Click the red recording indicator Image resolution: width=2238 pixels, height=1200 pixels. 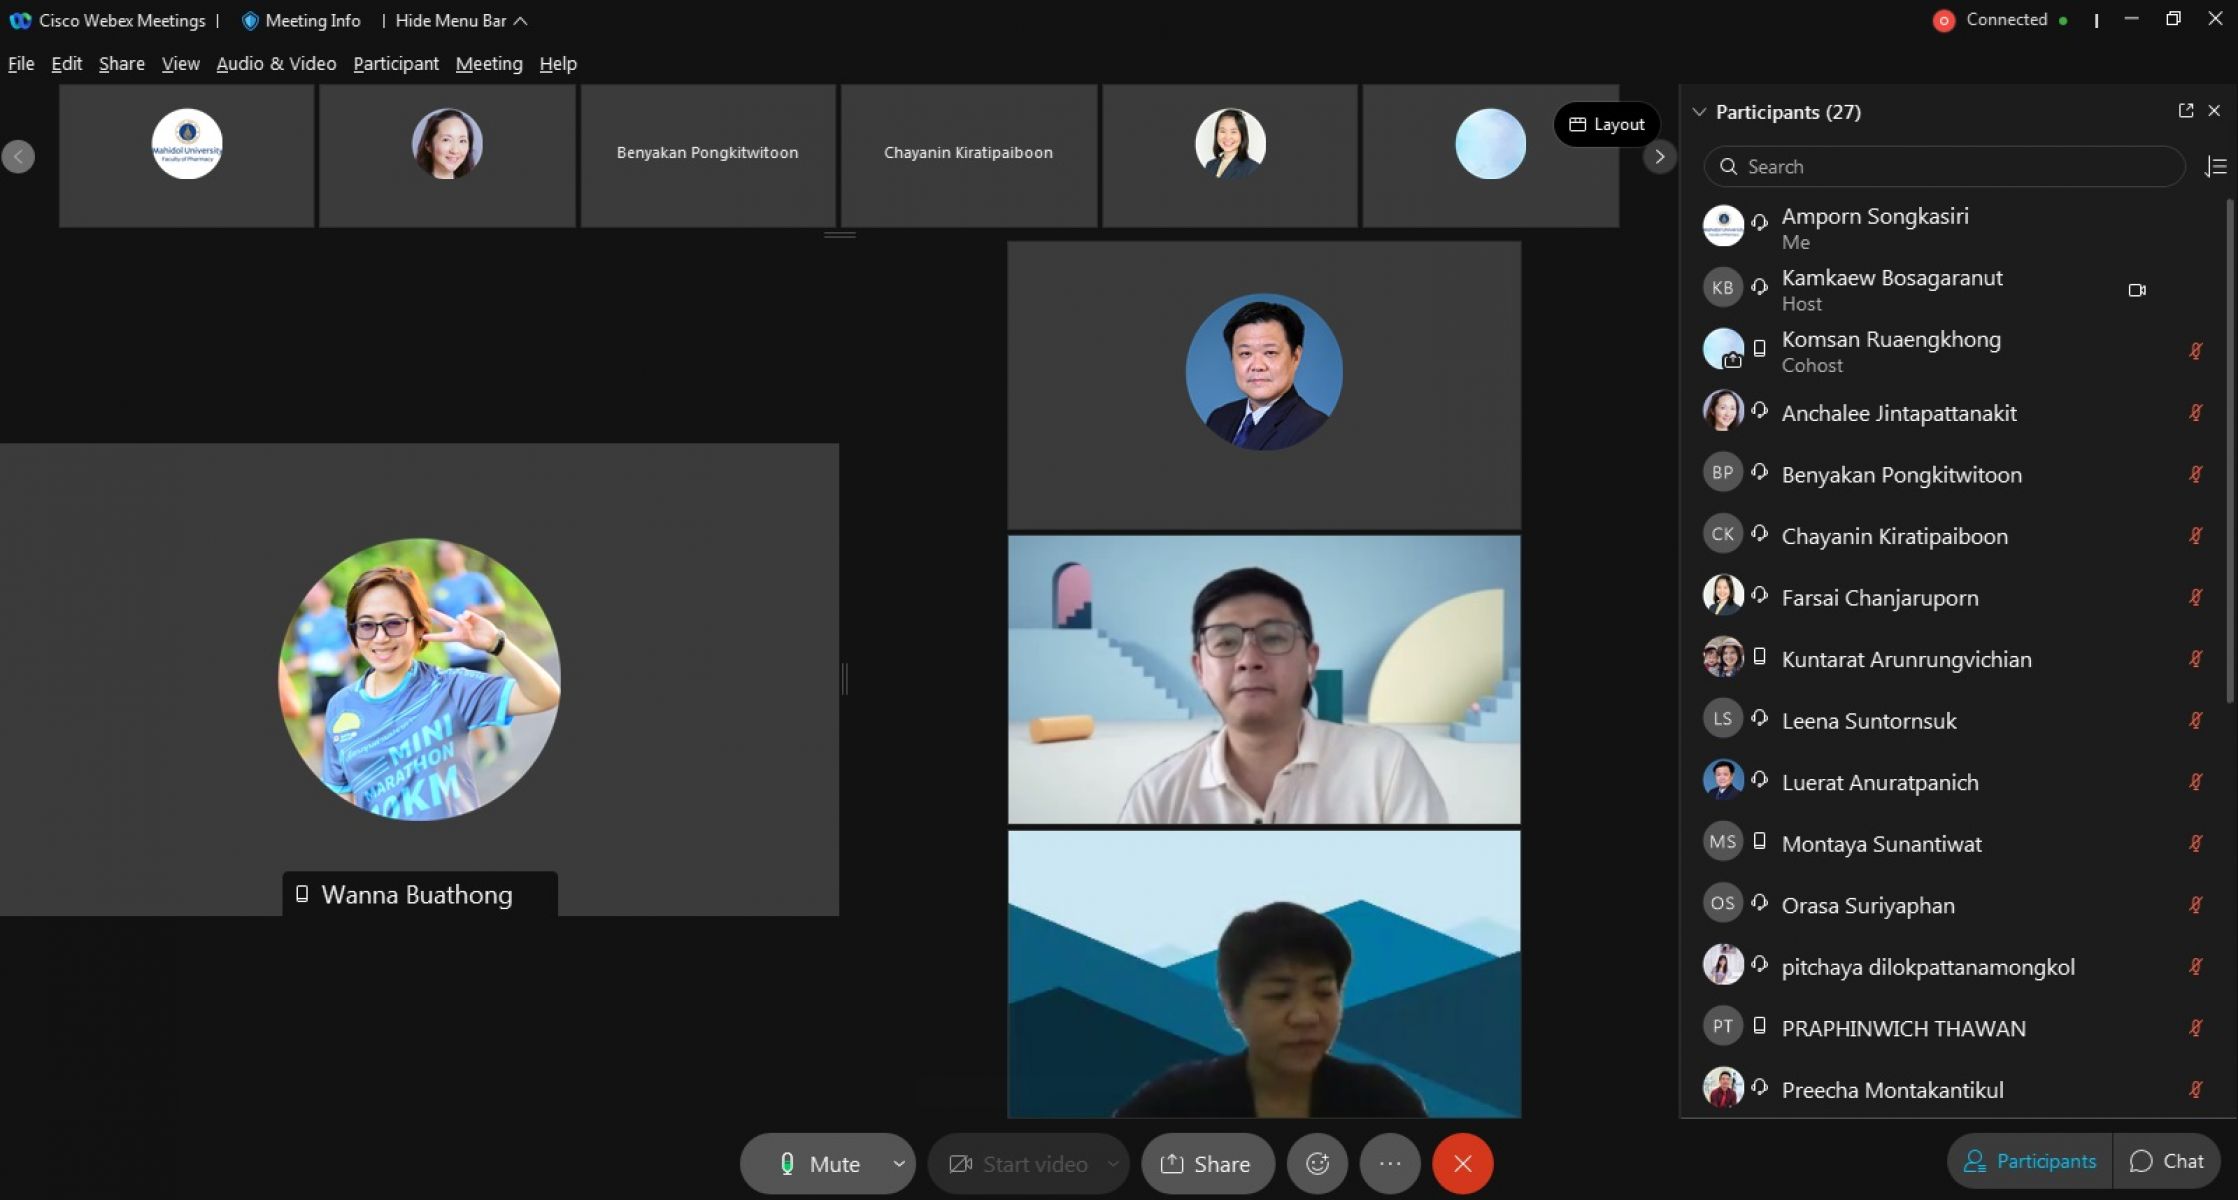1943,20
